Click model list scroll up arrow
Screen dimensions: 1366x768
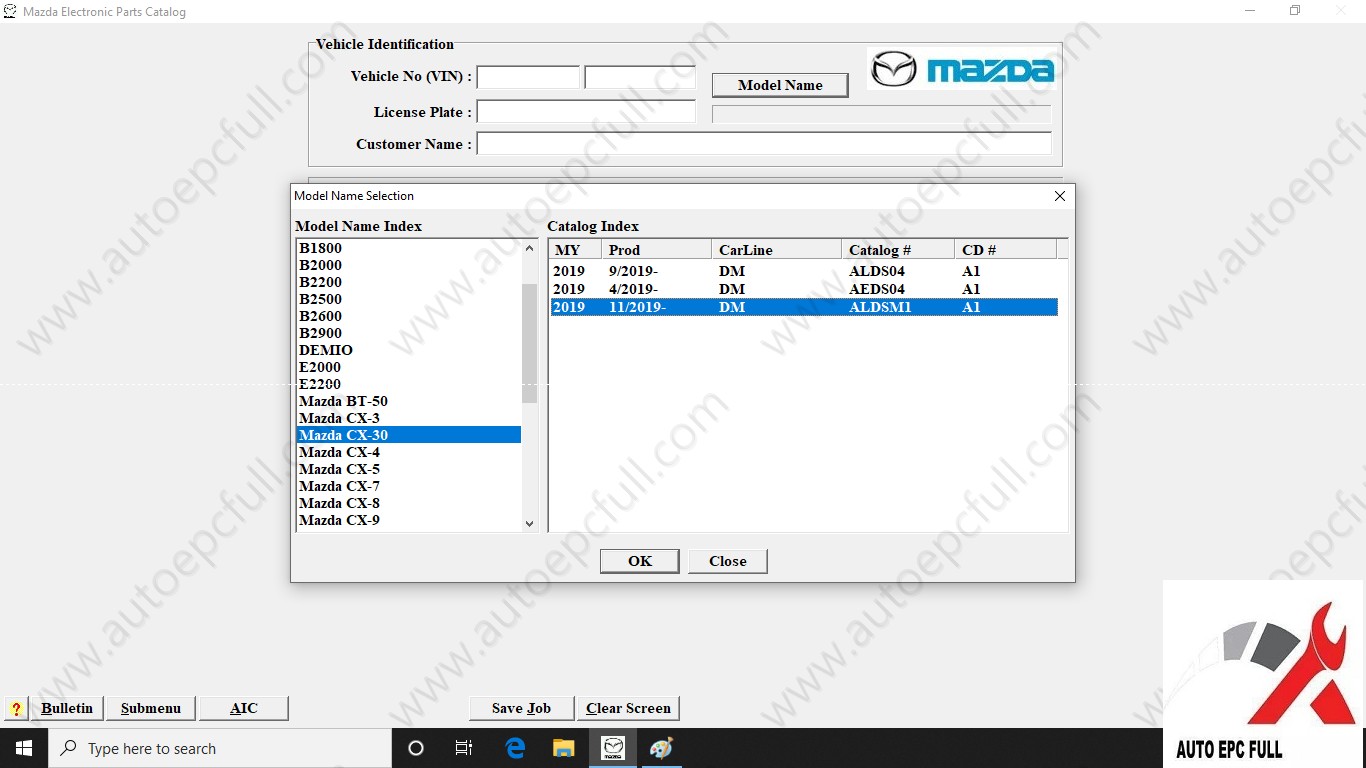pyautogui.click(x=530, y=248)
